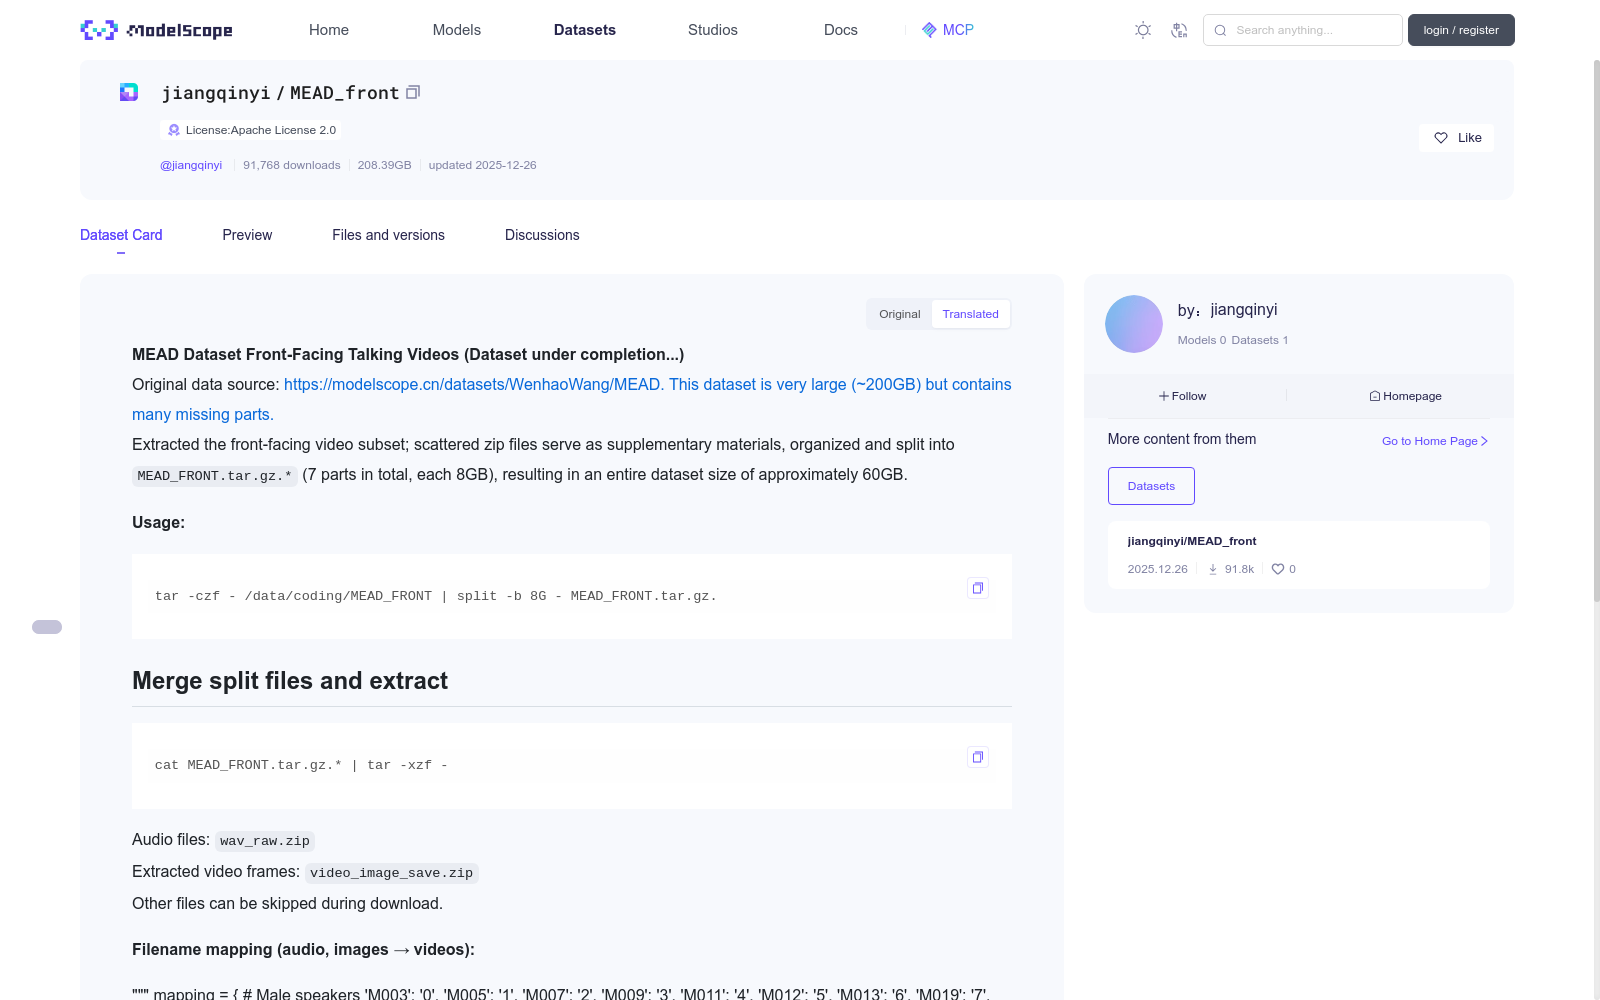Go to the Discussions tab
The width and height of the screenshot is (1600, 1000).
pyautogui.click(x=542, y=235)
